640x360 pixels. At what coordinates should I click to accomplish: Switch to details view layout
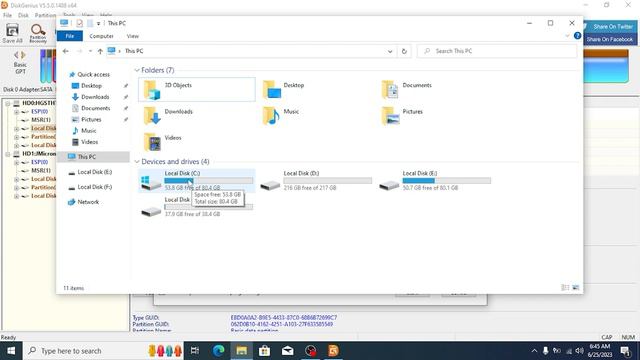[x=565, y=288]
